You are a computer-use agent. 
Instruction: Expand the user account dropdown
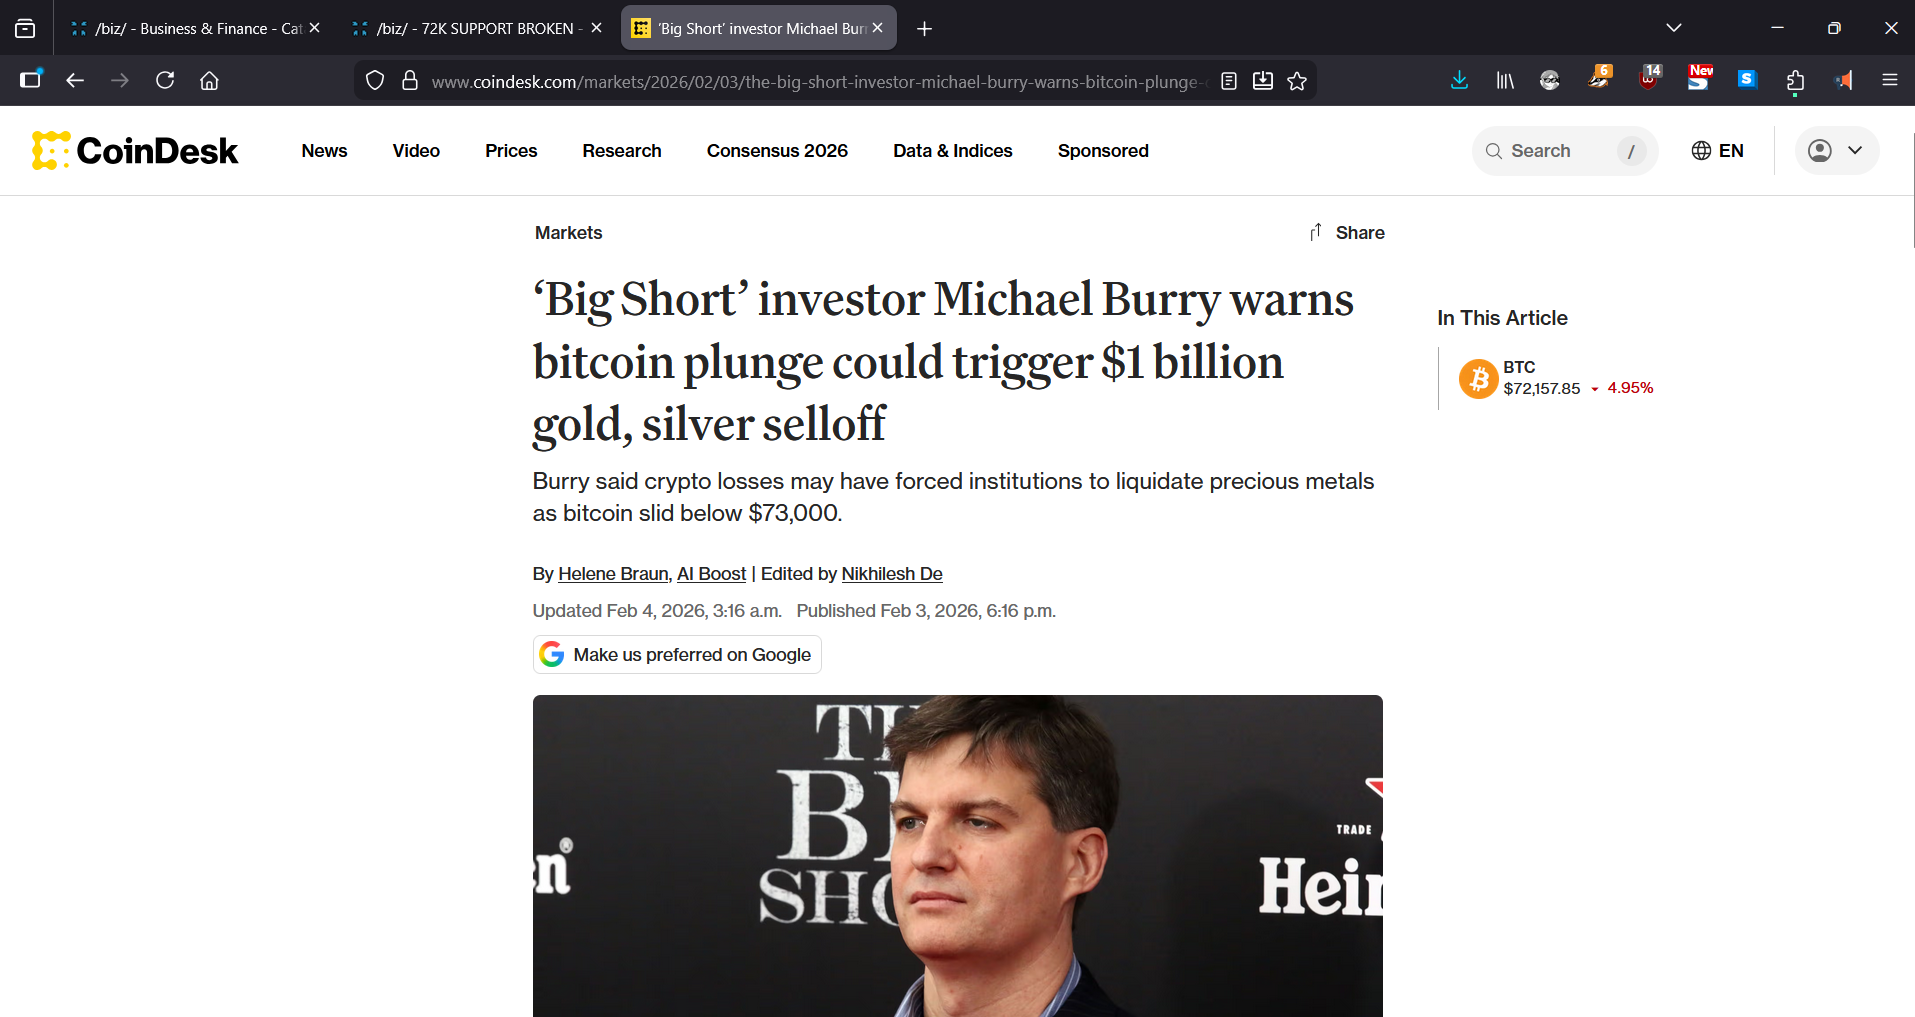pyautogui.click(x=1837, y=151)
